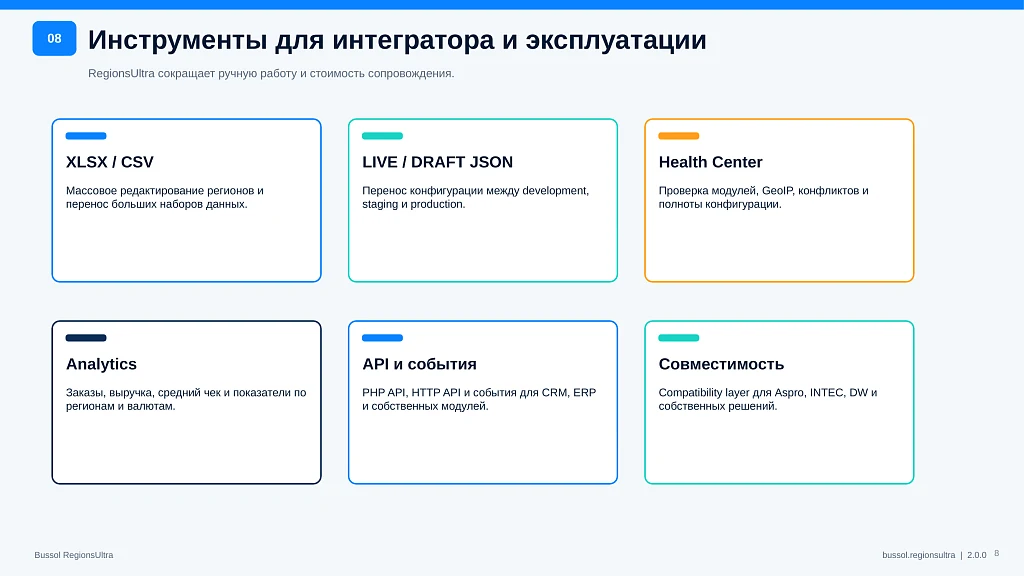Image resolution: width=1024 pixels, height=576 pixels.
Task: Select the LIVE / DRAFT JSON heading
Action: [438, 162]
